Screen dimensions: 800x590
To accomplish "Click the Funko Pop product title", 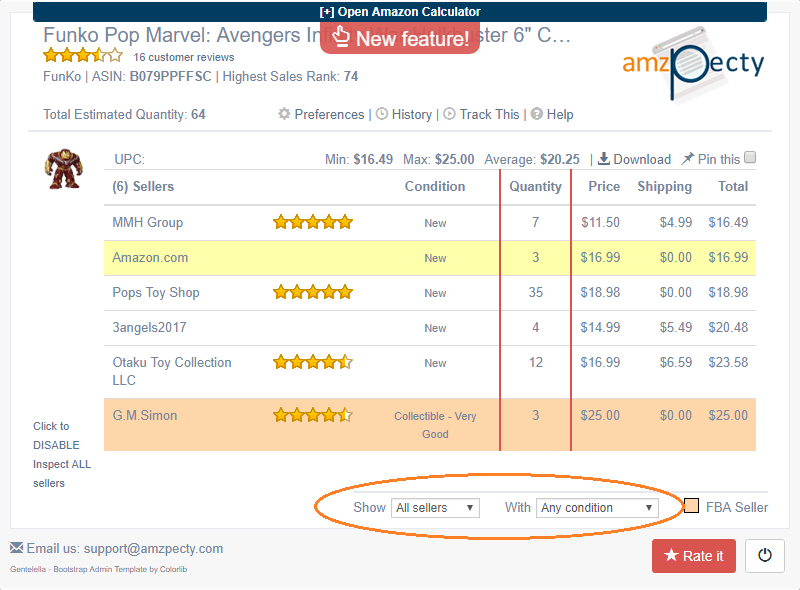I will 307,35.
